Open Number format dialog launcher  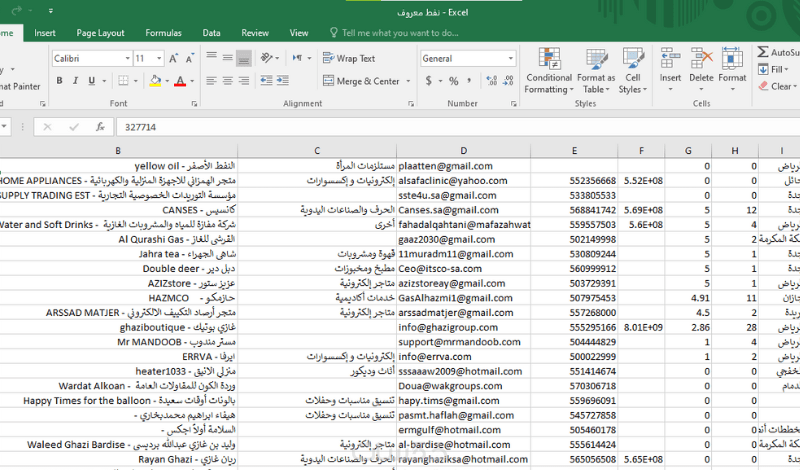point(513,104)
